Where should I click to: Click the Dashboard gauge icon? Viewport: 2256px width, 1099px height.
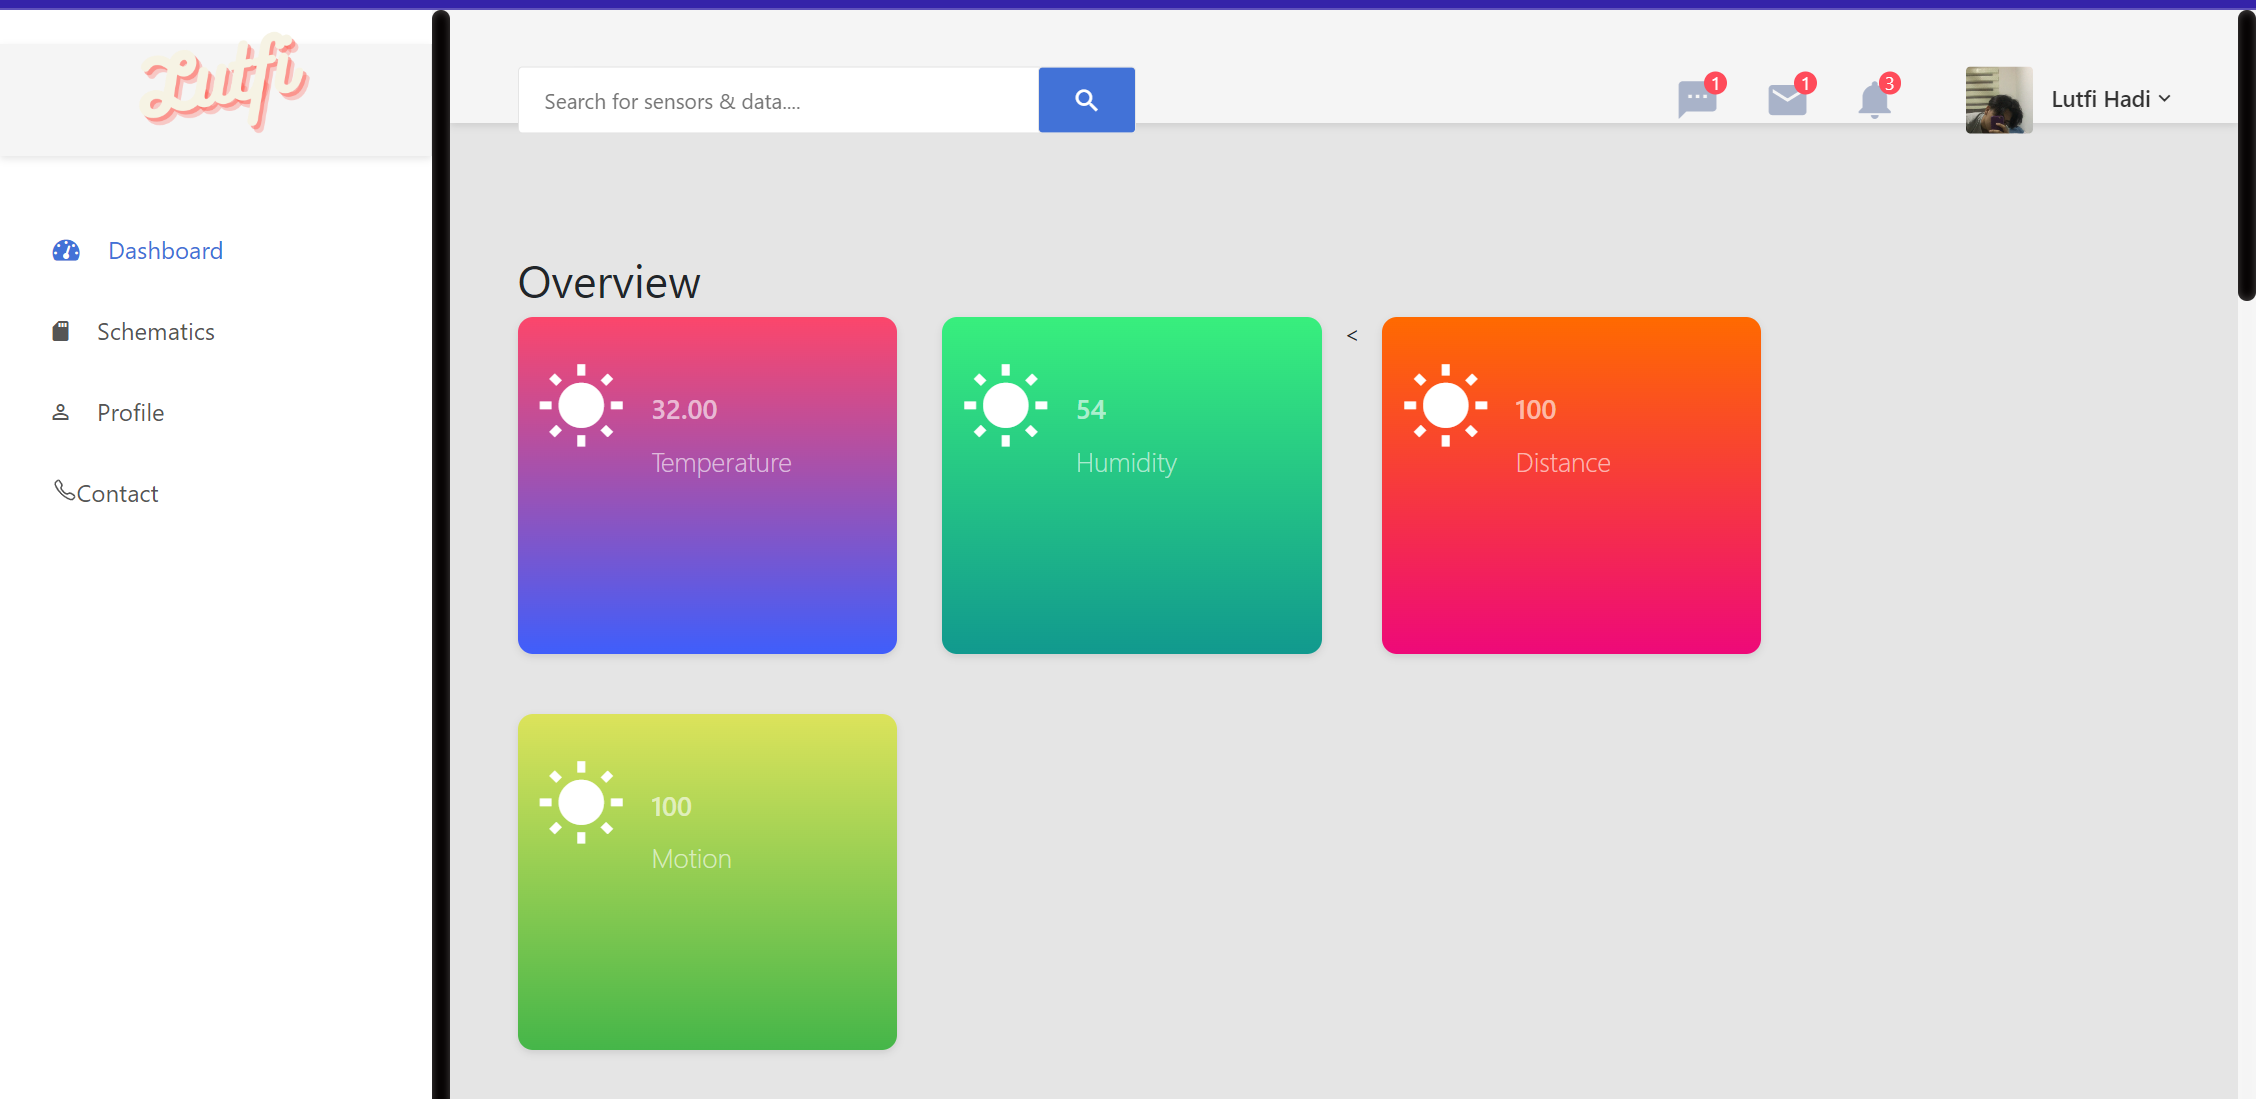[66, 251]
